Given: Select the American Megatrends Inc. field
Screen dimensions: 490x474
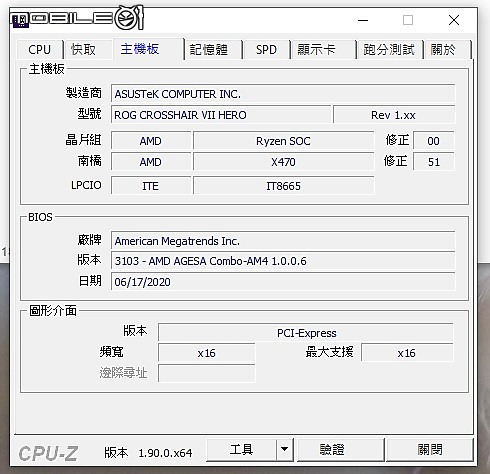Looking at the screenshot, I should (283, 241).
